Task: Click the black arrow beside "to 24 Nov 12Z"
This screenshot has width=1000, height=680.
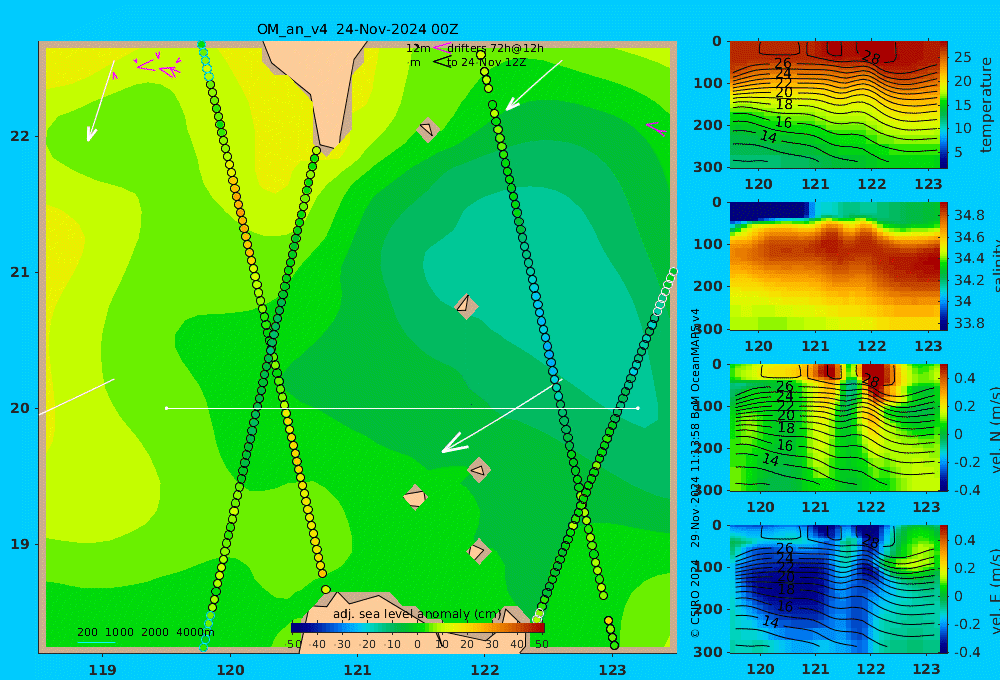Action: pyautogui.click(x=441, y=62)
